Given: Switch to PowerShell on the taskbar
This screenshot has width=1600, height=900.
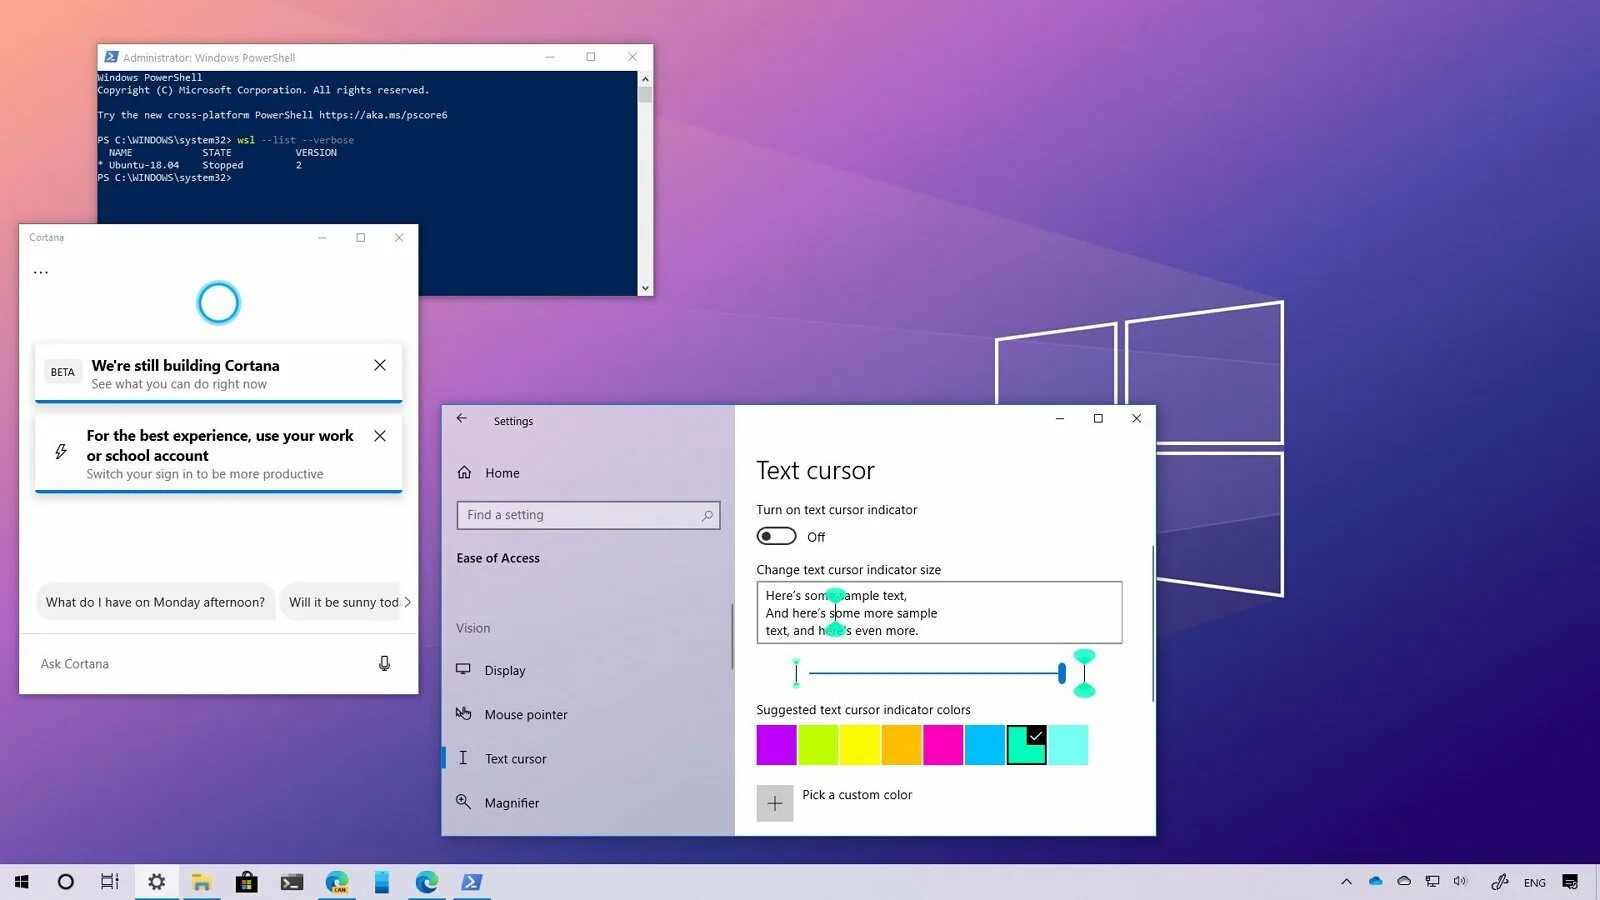Looking at the screenshot, I should point(472,882).
